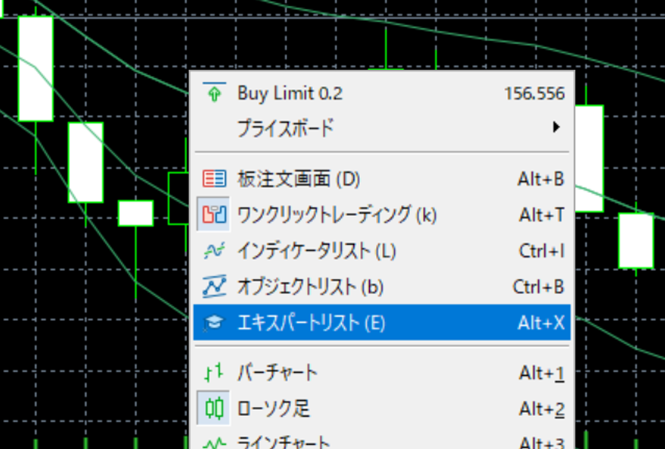665x449 pixels.
Task: Click the 板注文画面 depth of market icon
Action: point(214,179)
